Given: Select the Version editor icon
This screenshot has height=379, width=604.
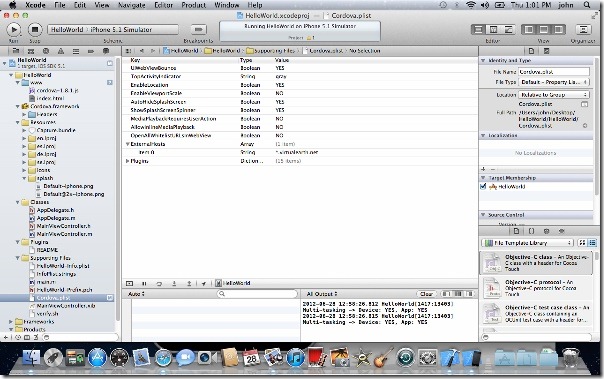Looking at the screenshot, I should pyautogui.click(x=508, y=30).
